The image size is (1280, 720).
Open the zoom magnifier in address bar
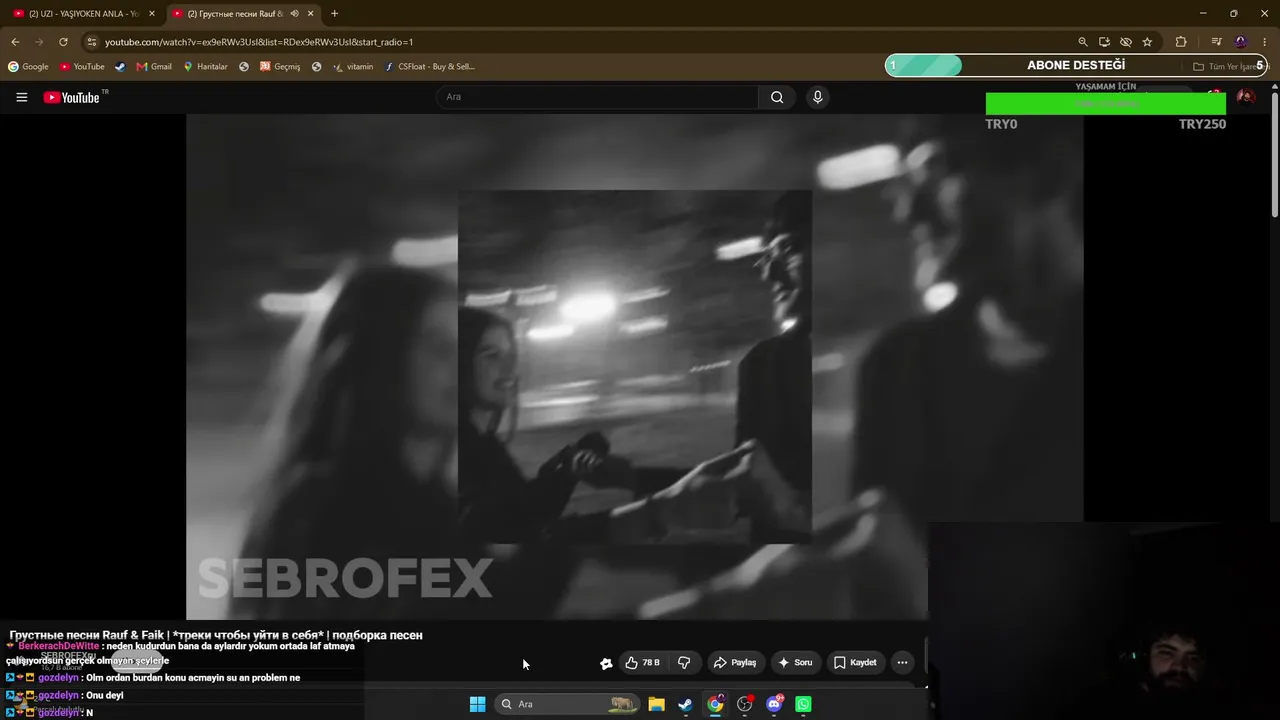(x=1083, y=42)
